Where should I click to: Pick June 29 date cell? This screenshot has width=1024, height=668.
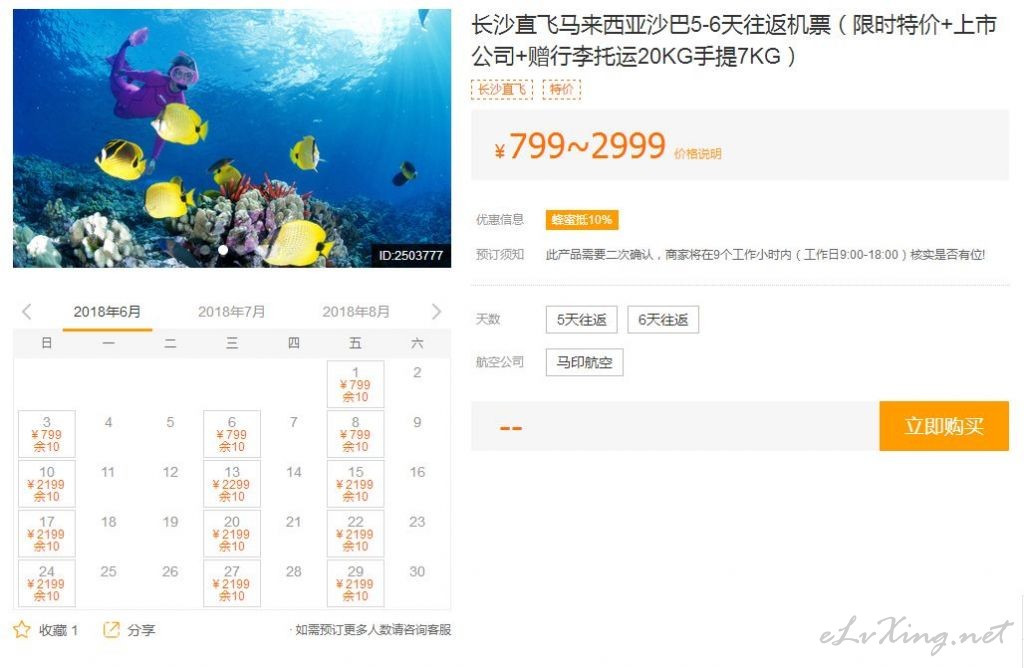click(355, 583)
